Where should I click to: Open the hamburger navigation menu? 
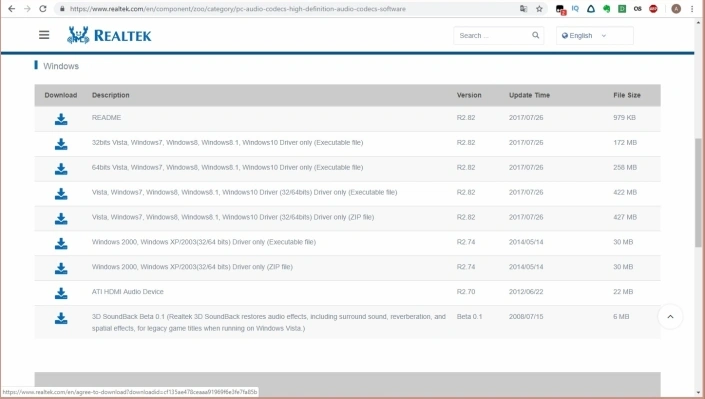click(44, 35)
